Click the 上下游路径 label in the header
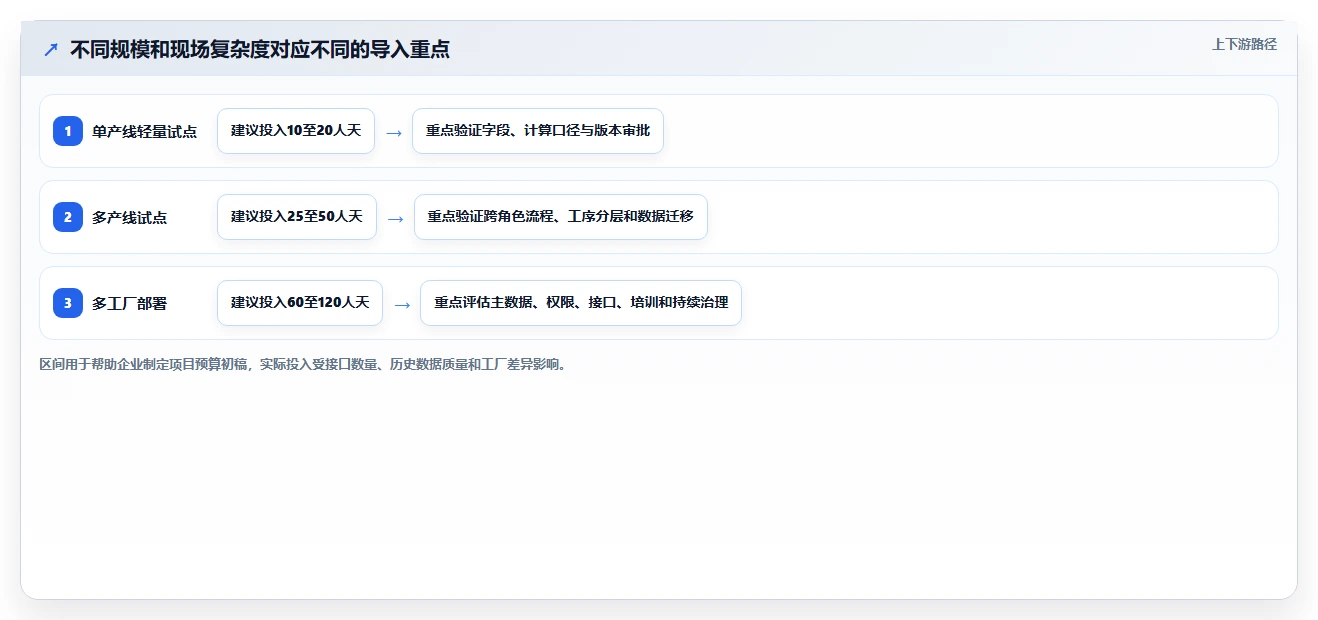Screen dimensions: 1318x620 tap(1244, 44)
